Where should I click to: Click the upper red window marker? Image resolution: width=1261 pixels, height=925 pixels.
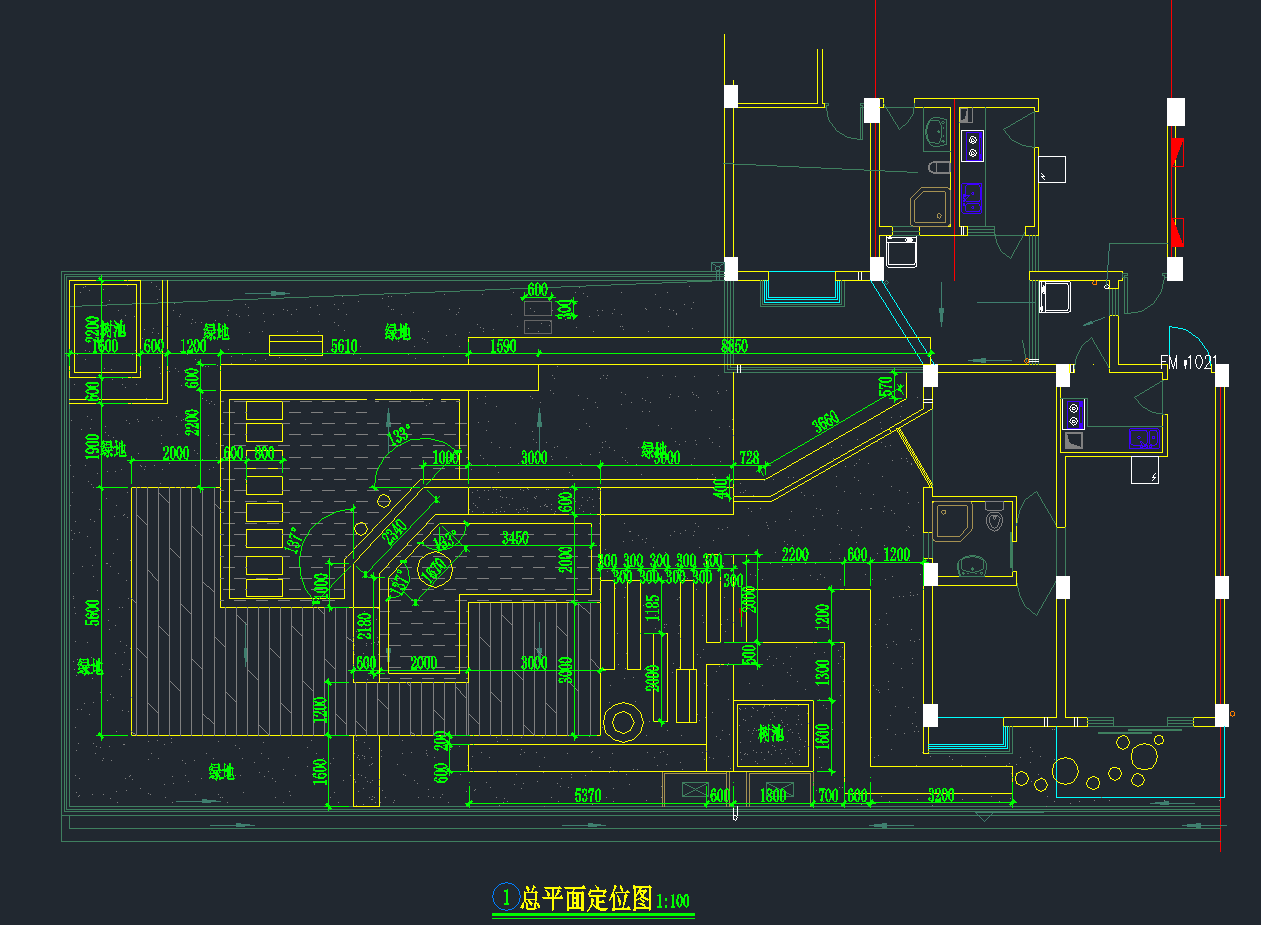tap(1177, 151)
